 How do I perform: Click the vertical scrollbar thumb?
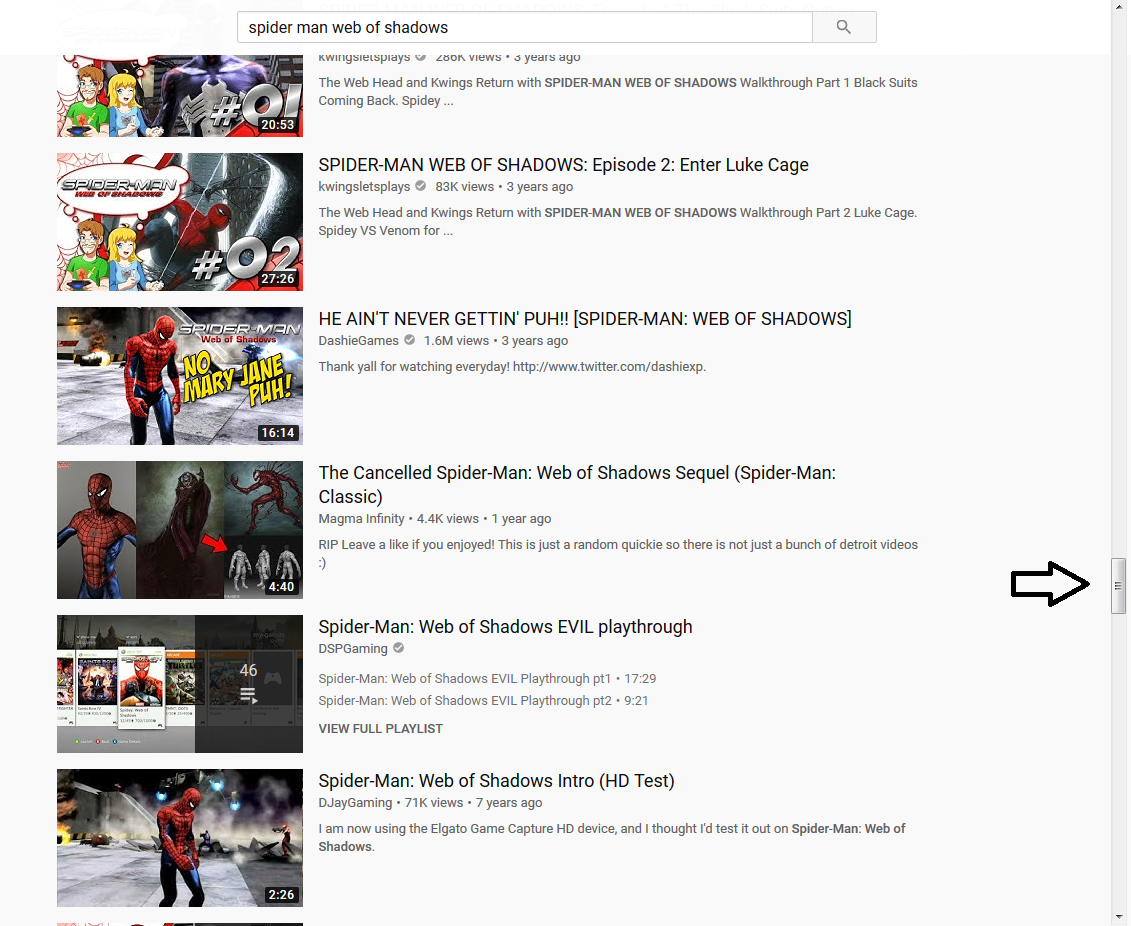point(1119,586)
